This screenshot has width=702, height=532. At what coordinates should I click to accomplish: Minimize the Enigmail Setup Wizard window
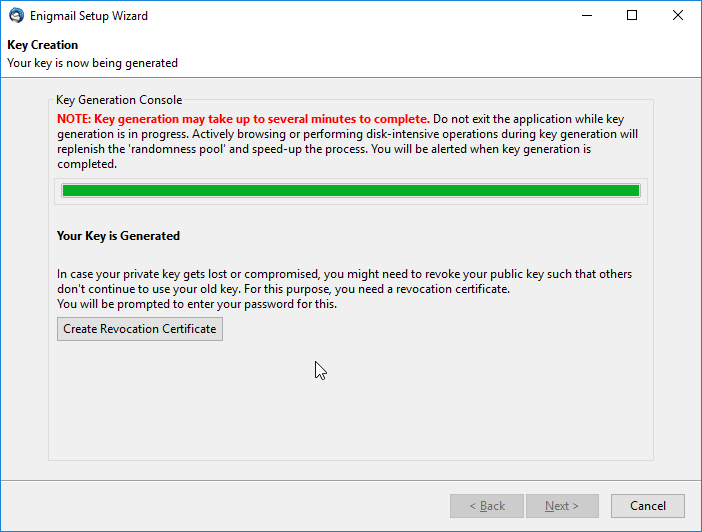pyautogui.click(x=587, y=16)
